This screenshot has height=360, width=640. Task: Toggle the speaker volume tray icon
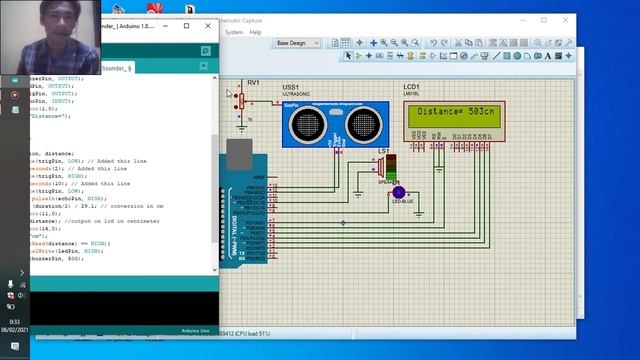pyautogui.click(x=21, y=295)
